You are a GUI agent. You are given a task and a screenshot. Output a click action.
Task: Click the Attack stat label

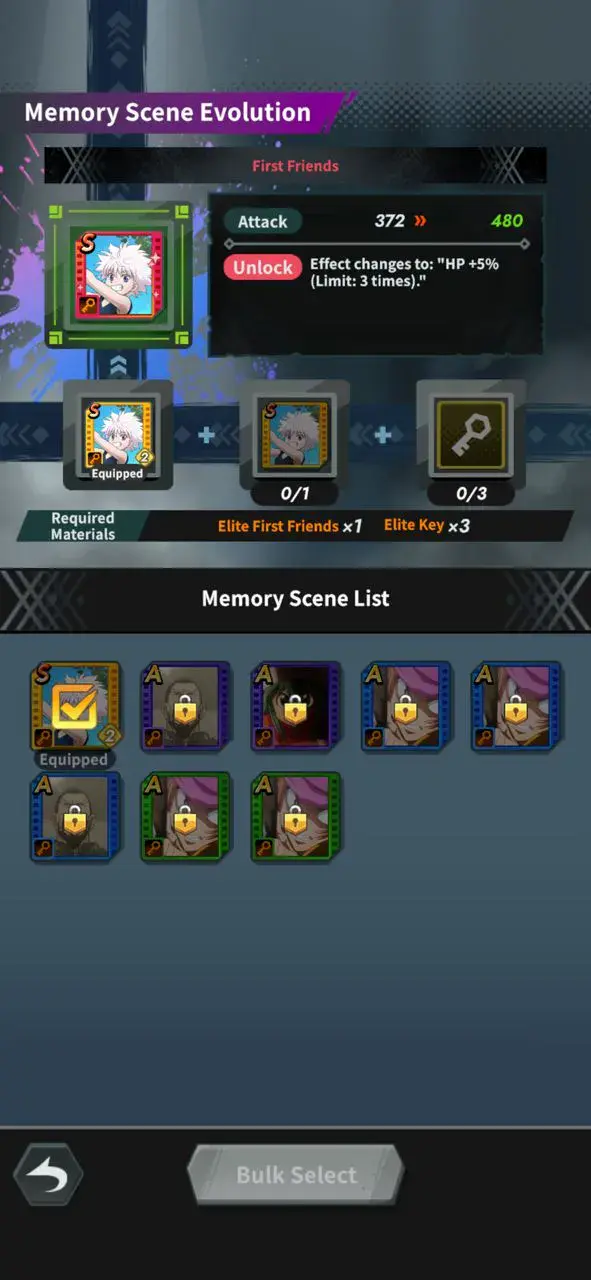(263, 221)
